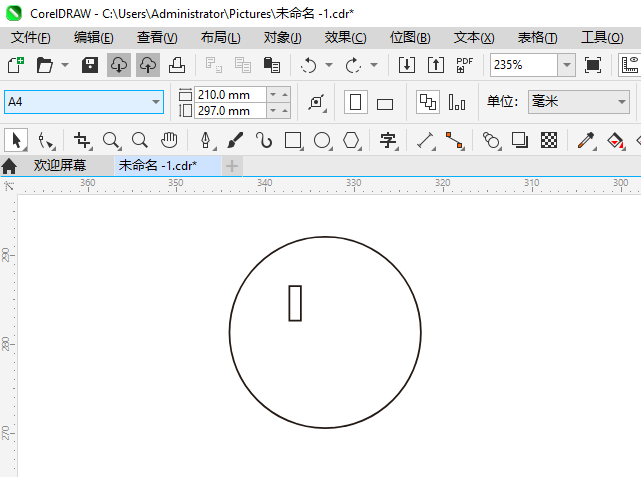Toggle full-screen preview icon
The width and height of the screenshot is (641, 477).
click(593, 65)
